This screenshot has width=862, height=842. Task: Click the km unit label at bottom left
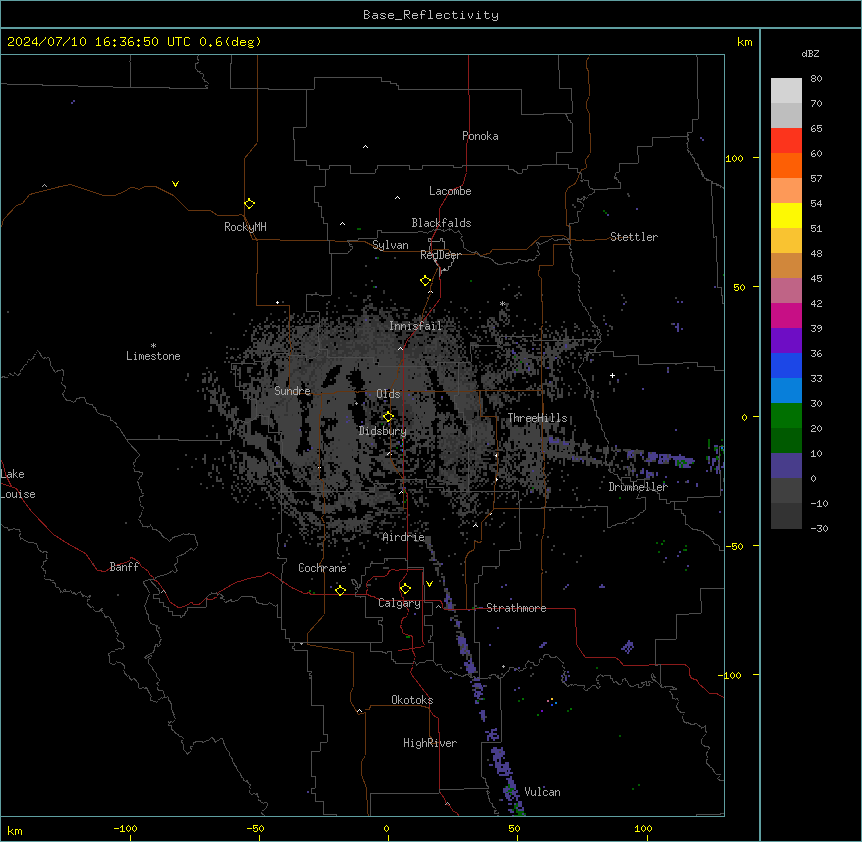coord(15,830)
